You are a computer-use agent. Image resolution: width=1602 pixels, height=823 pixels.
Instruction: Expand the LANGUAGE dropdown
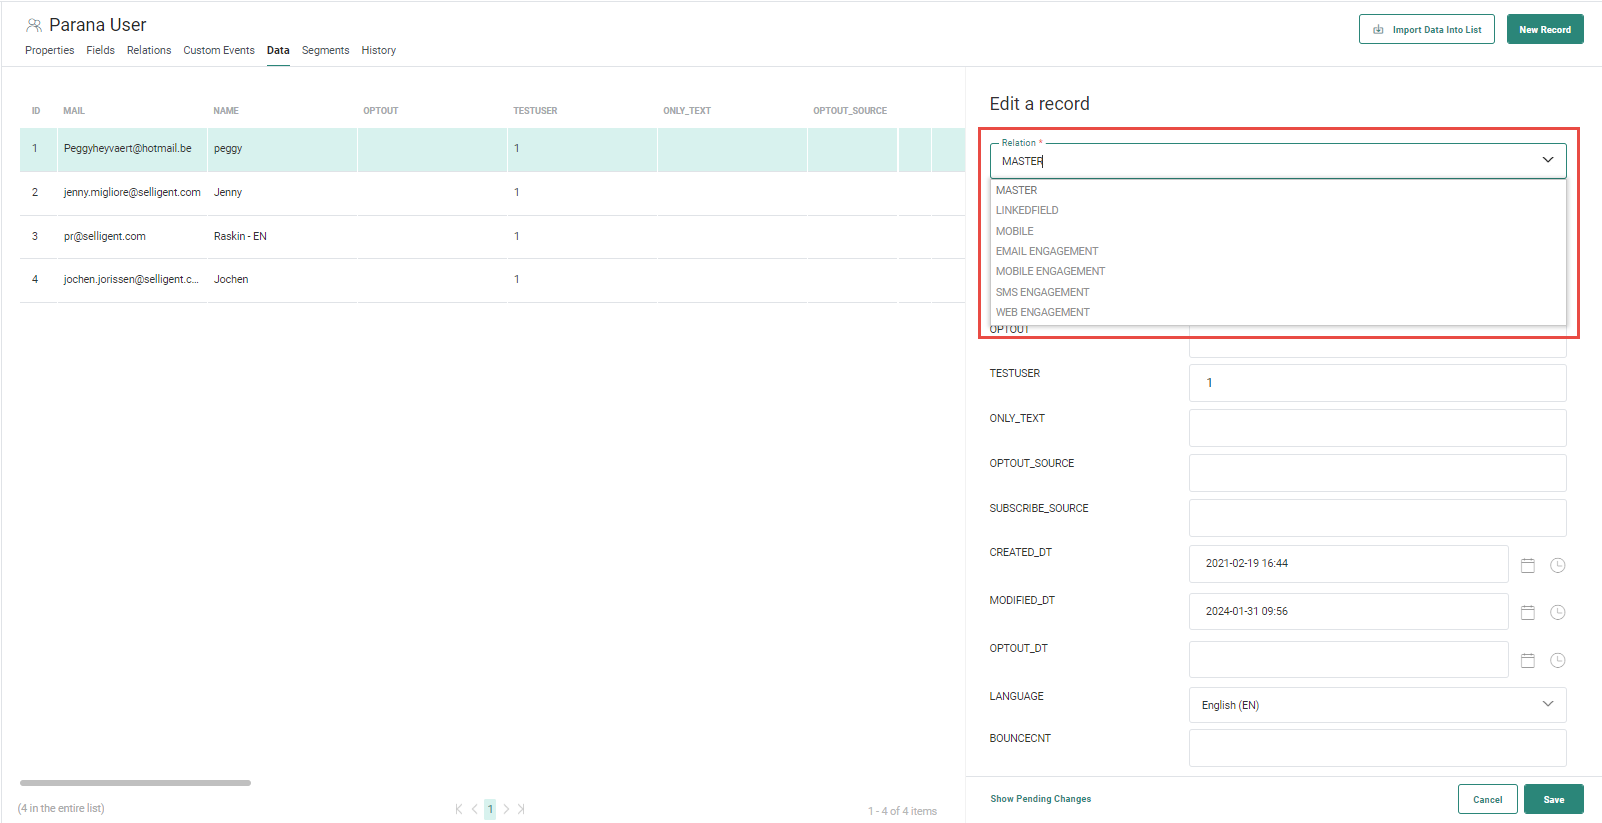click(x=1547, y=704)
